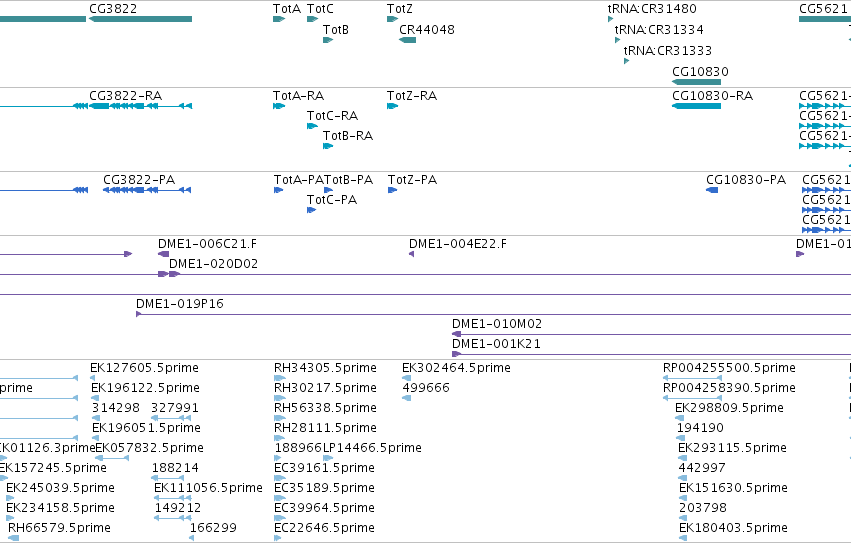Select EK196051.5prime
851x543 pixels.
(x=96, y=438)
